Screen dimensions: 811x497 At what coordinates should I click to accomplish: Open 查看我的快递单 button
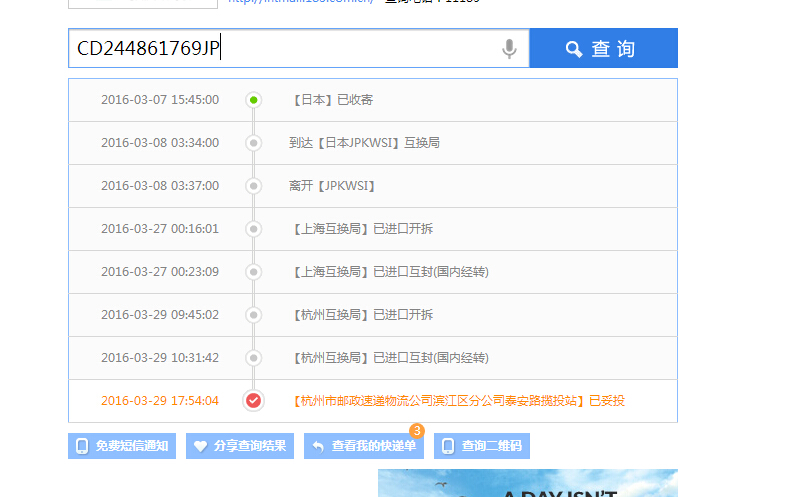[364, 446]
